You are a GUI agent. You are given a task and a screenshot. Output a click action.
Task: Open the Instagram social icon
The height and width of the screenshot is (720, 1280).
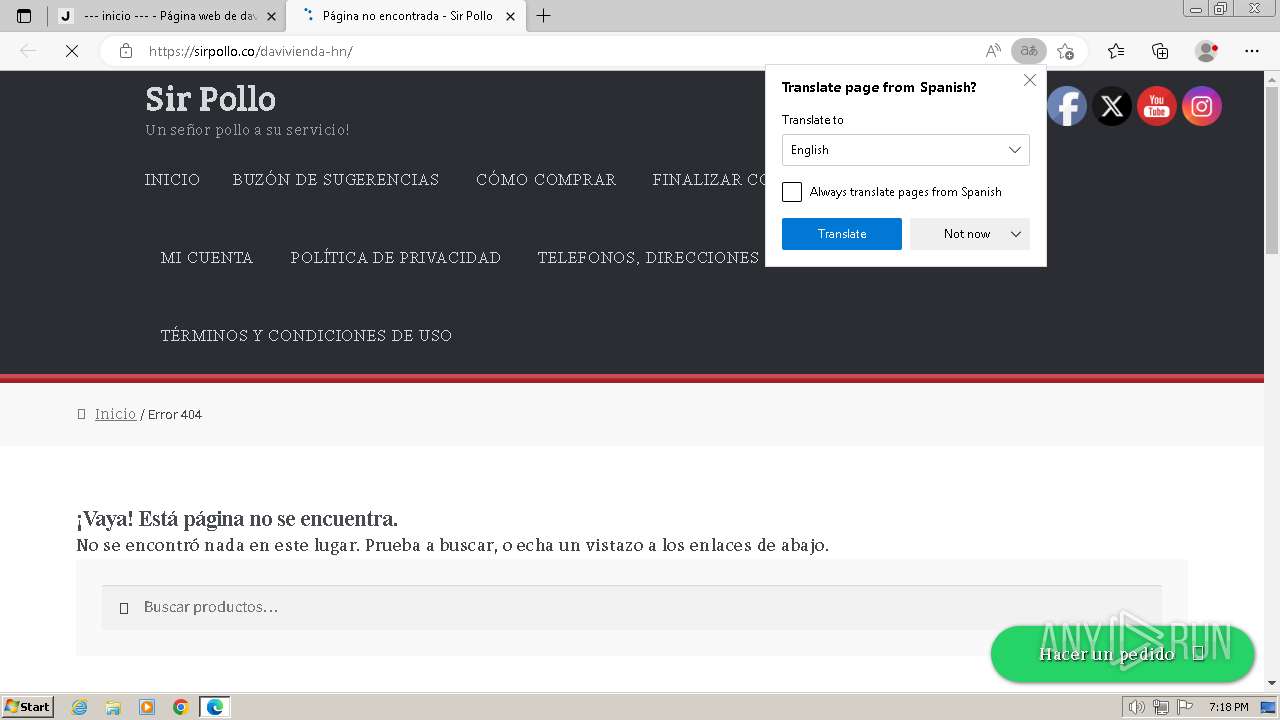point(1202,106)
